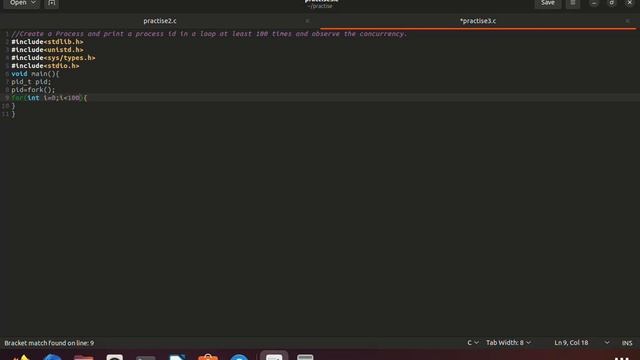The width and height of the screenshot is (640, 360).
Task: Place cursor on #include<unistd.h> line
Action: coord(47,50)
